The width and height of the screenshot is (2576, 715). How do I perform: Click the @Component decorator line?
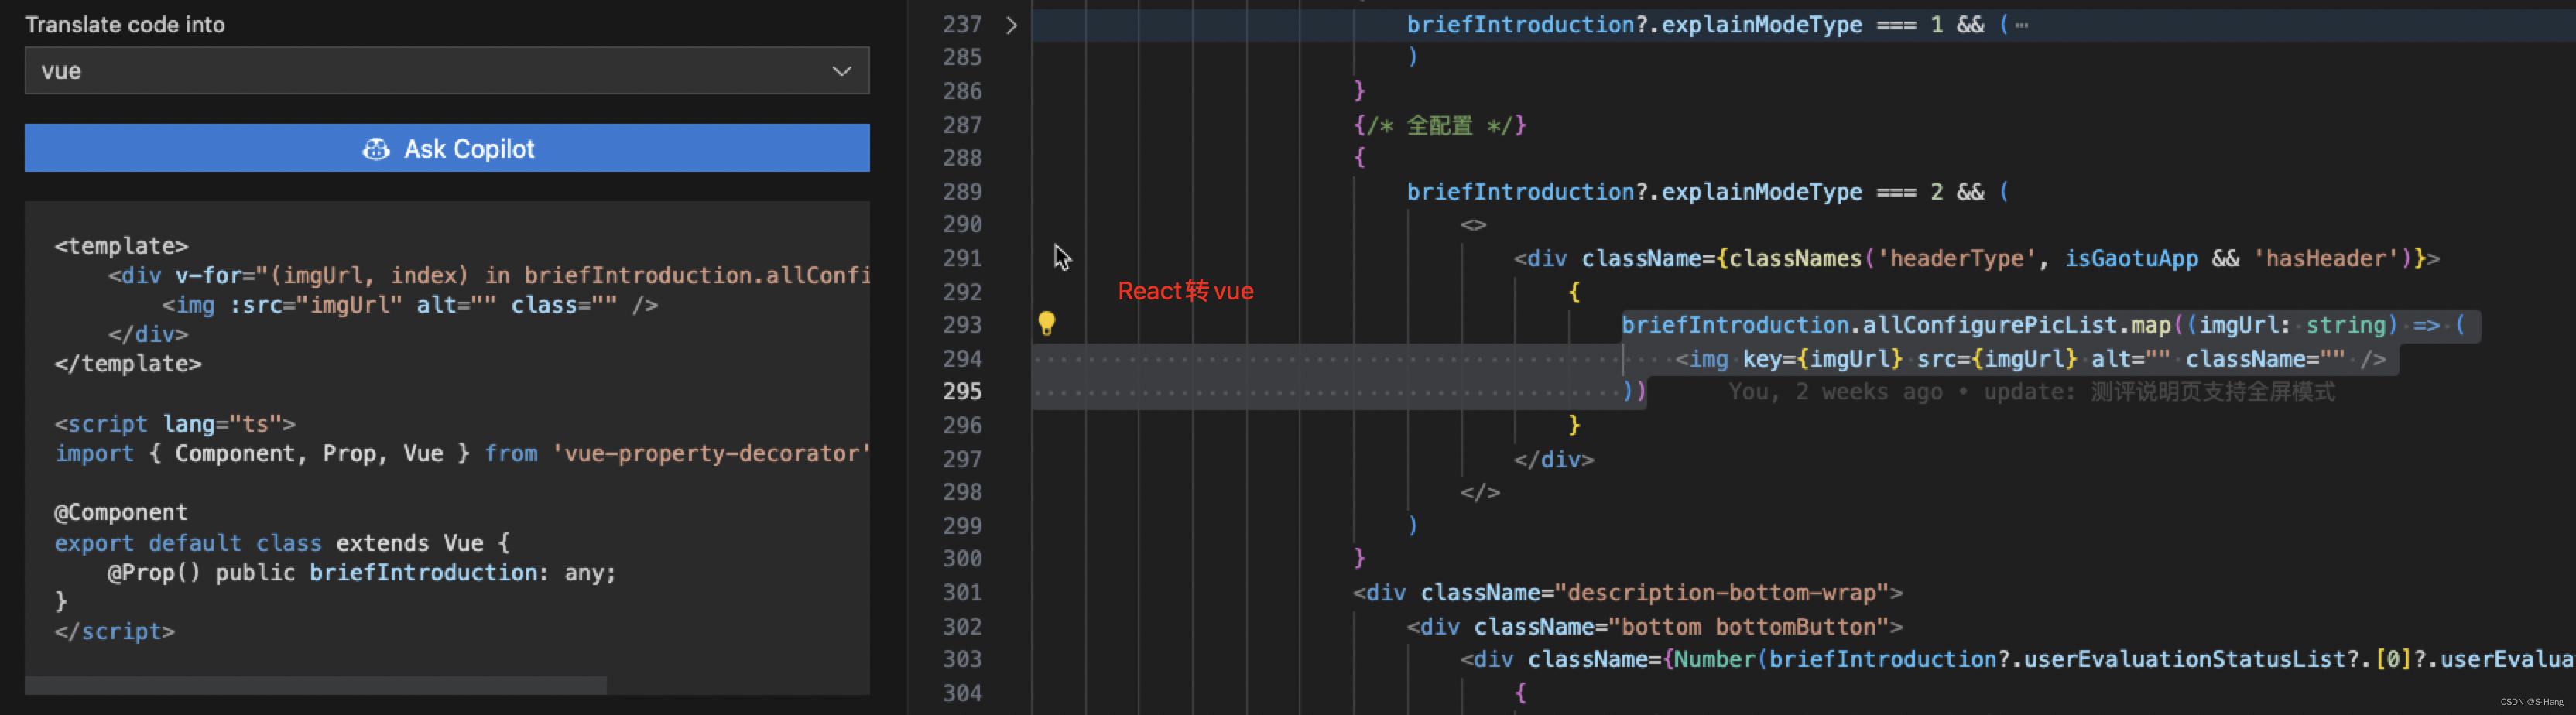(x=121, y=513)
